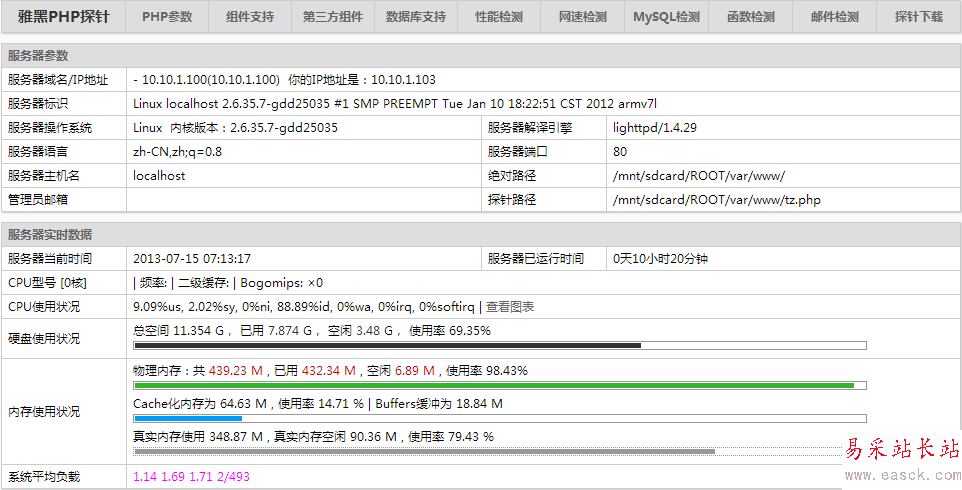This screenshot has width=962, height=490.
Task: Select the localhost hostname value
Action: pos(159,176)
